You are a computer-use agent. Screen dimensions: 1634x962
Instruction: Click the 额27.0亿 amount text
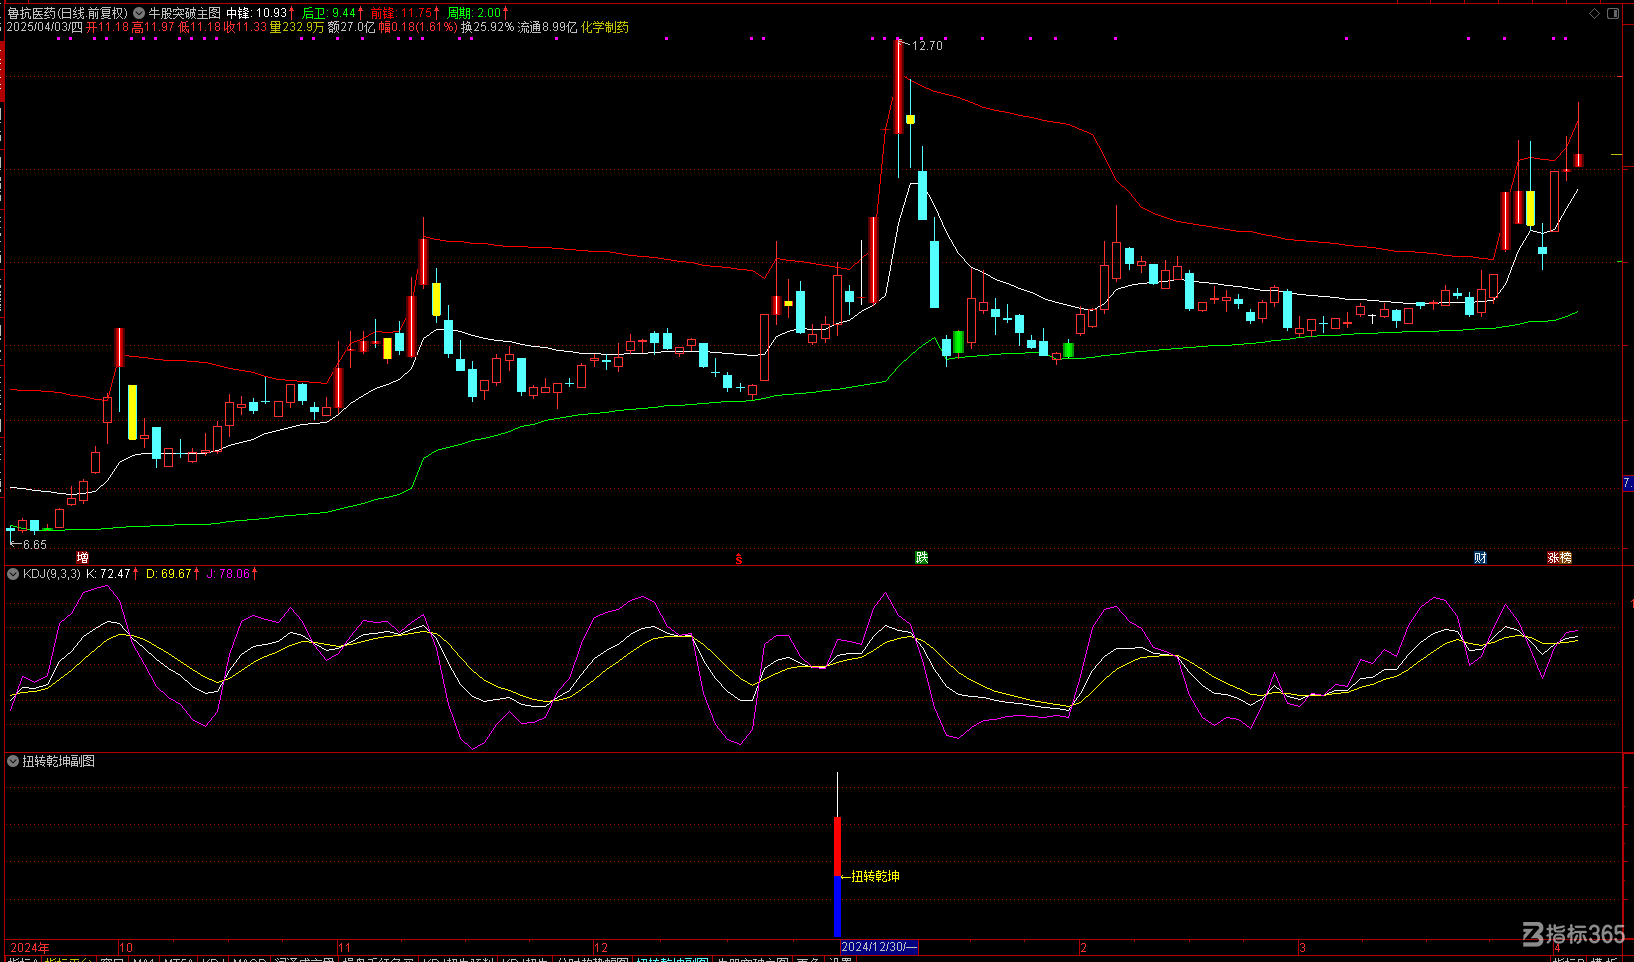352,27
